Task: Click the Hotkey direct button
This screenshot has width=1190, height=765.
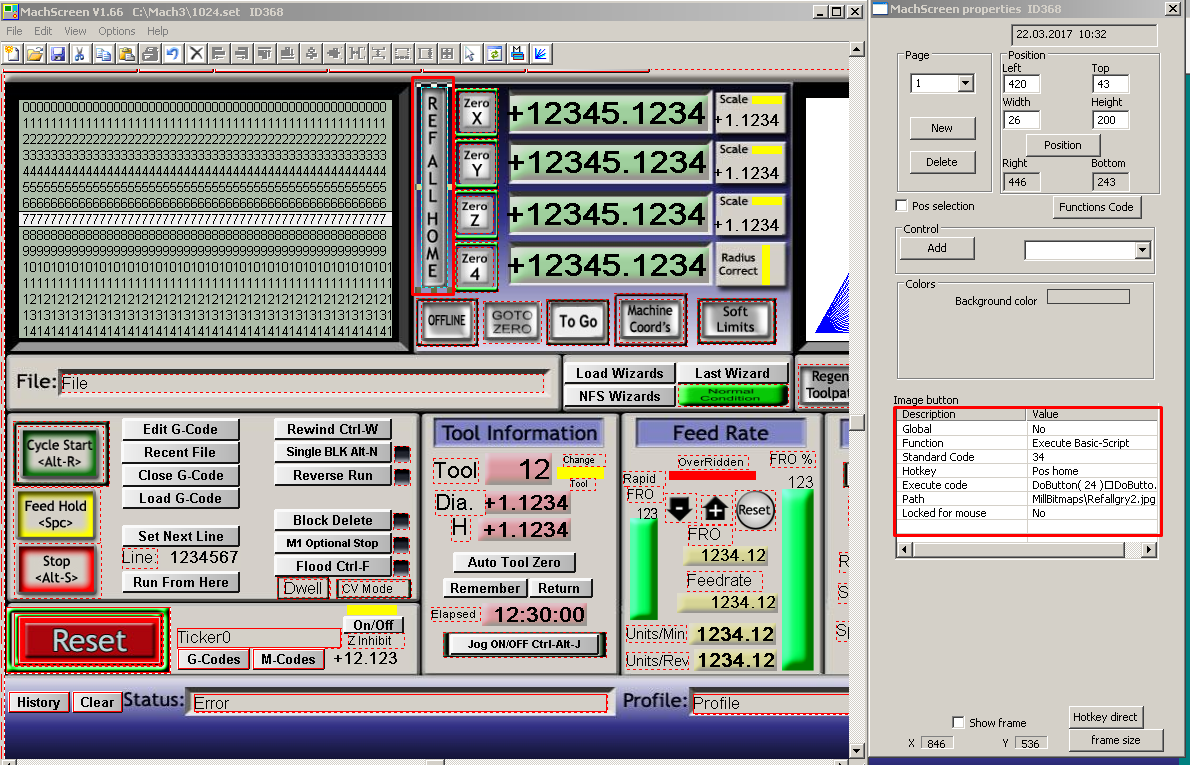Action: click(1105, 717)
